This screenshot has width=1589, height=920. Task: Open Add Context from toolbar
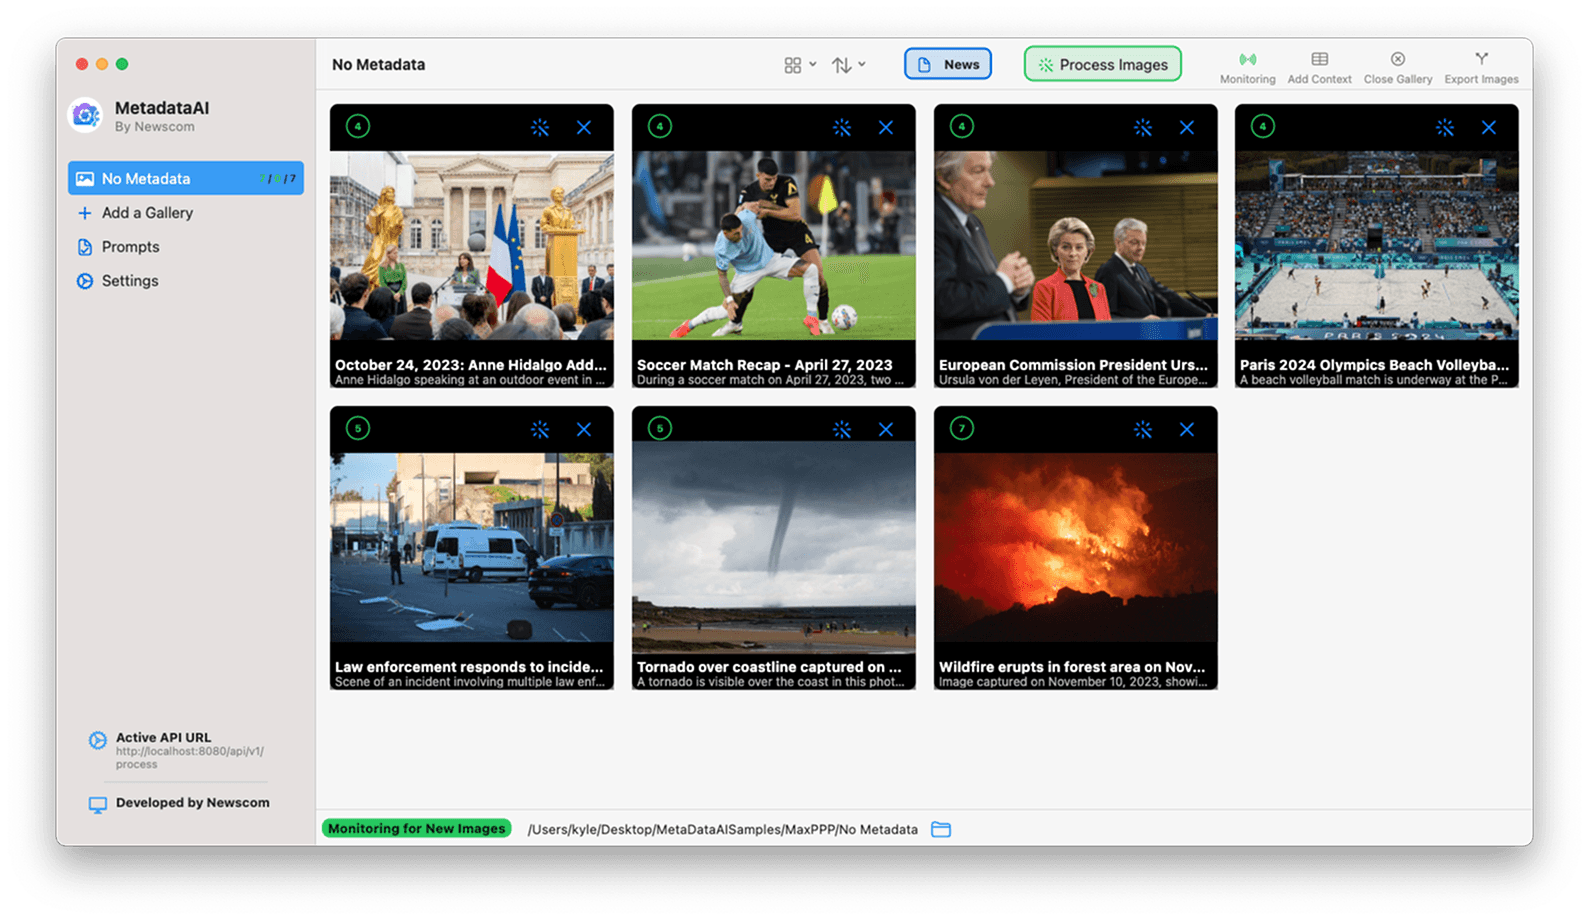tap(1319, 61)
